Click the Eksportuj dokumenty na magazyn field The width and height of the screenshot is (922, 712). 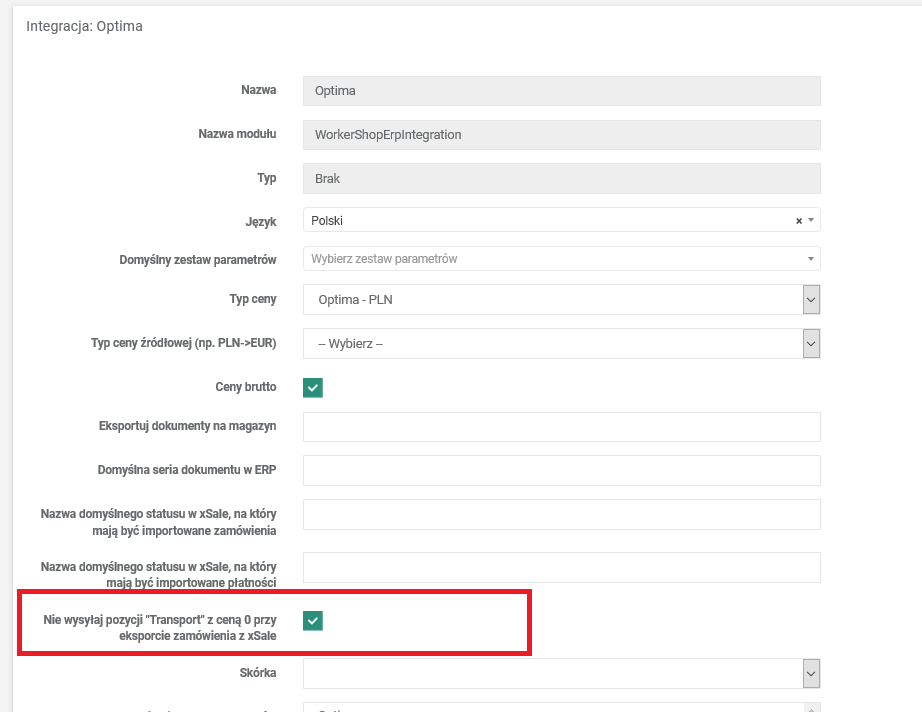[561, 427]
